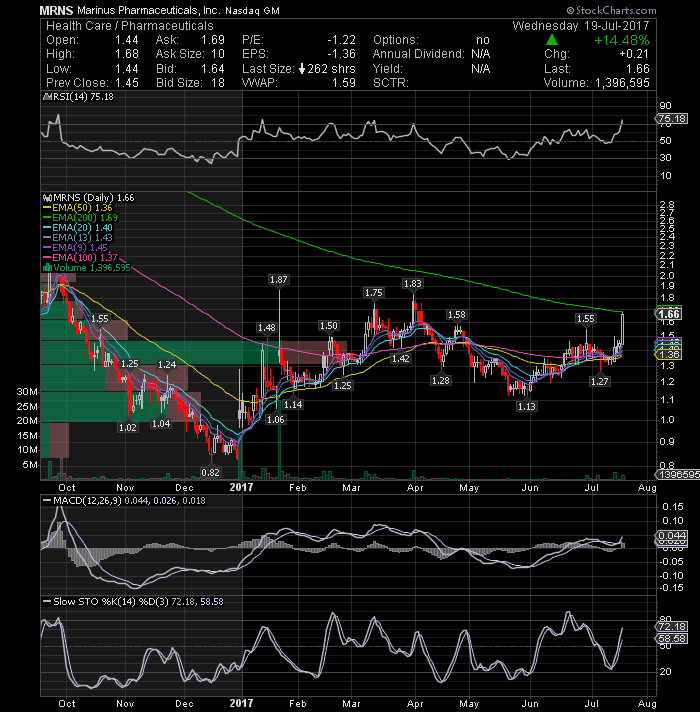
Task: Click the 1.87 price peak label
Action: pos(278,280)
